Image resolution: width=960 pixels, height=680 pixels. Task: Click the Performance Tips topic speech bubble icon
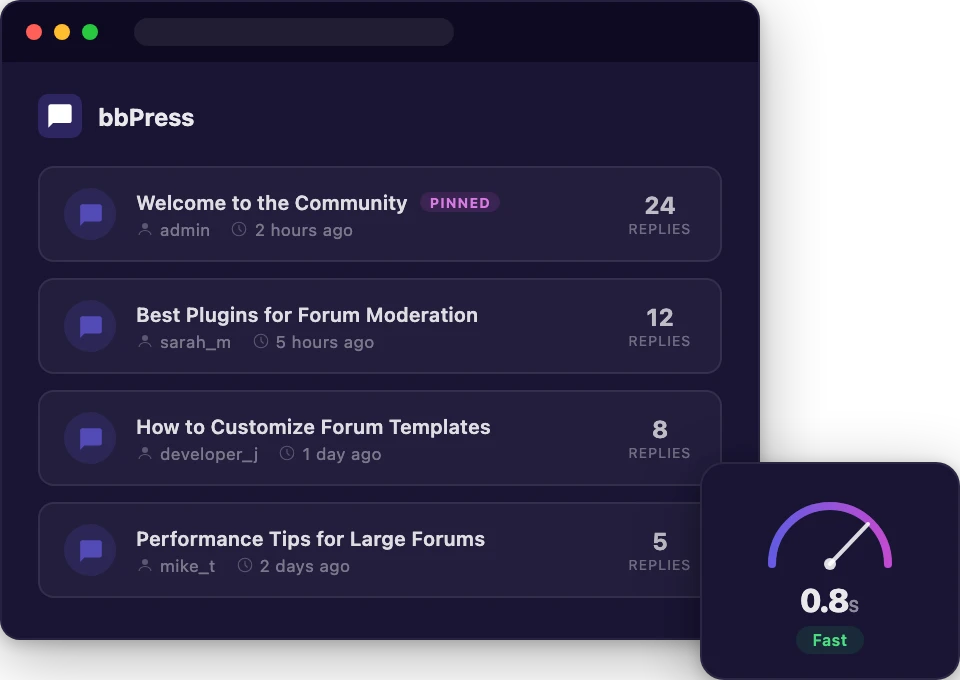pos(90,550)
